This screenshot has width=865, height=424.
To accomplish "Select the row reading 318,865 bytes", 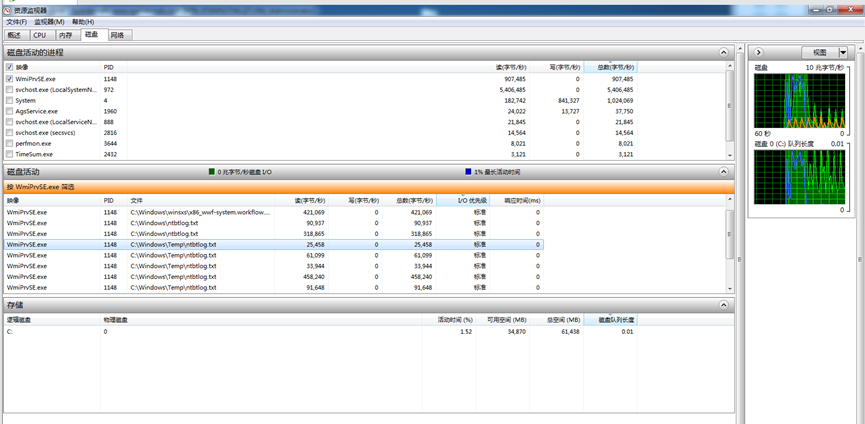I will click(274, 233).
